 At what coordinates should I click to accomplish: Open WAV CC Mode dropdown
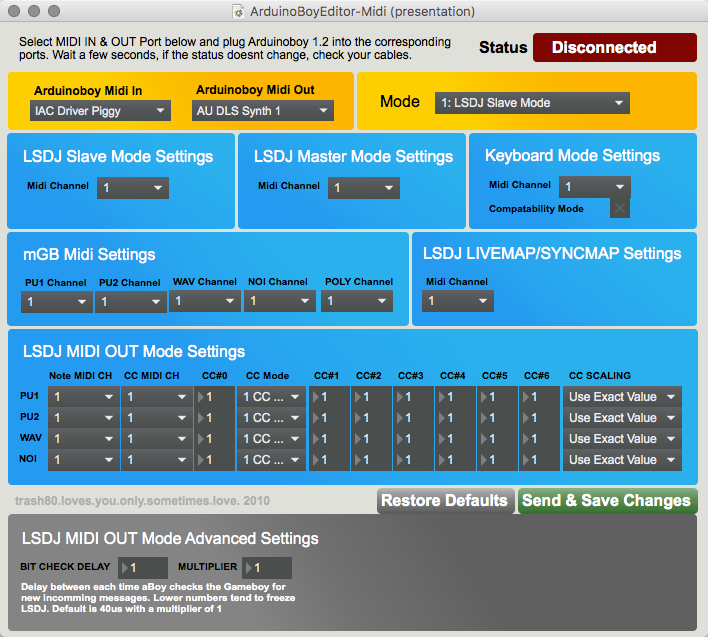coord(271,439)
